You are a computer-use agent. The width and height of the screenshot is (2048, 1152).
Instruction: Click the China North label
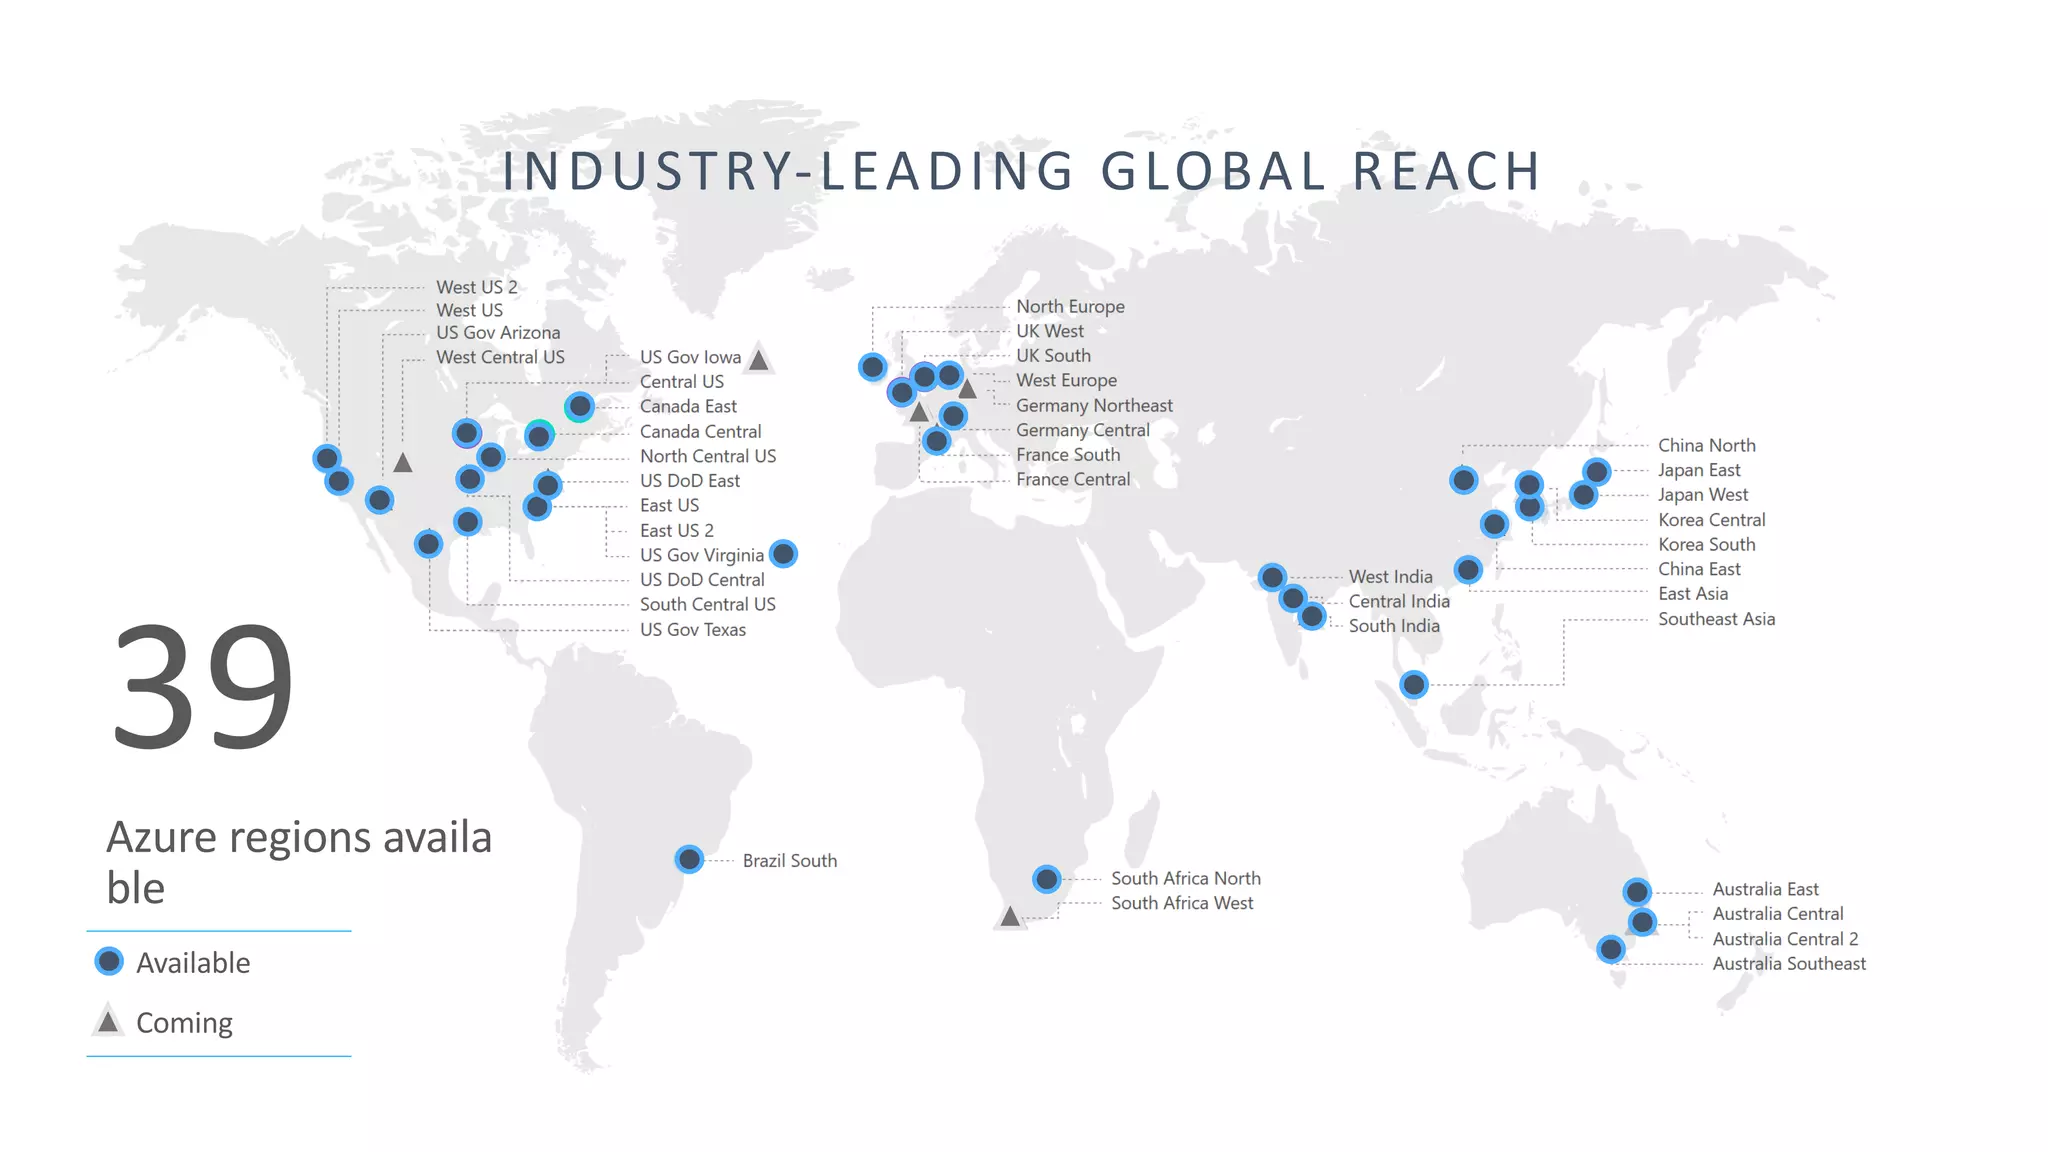click(1707, 446)
